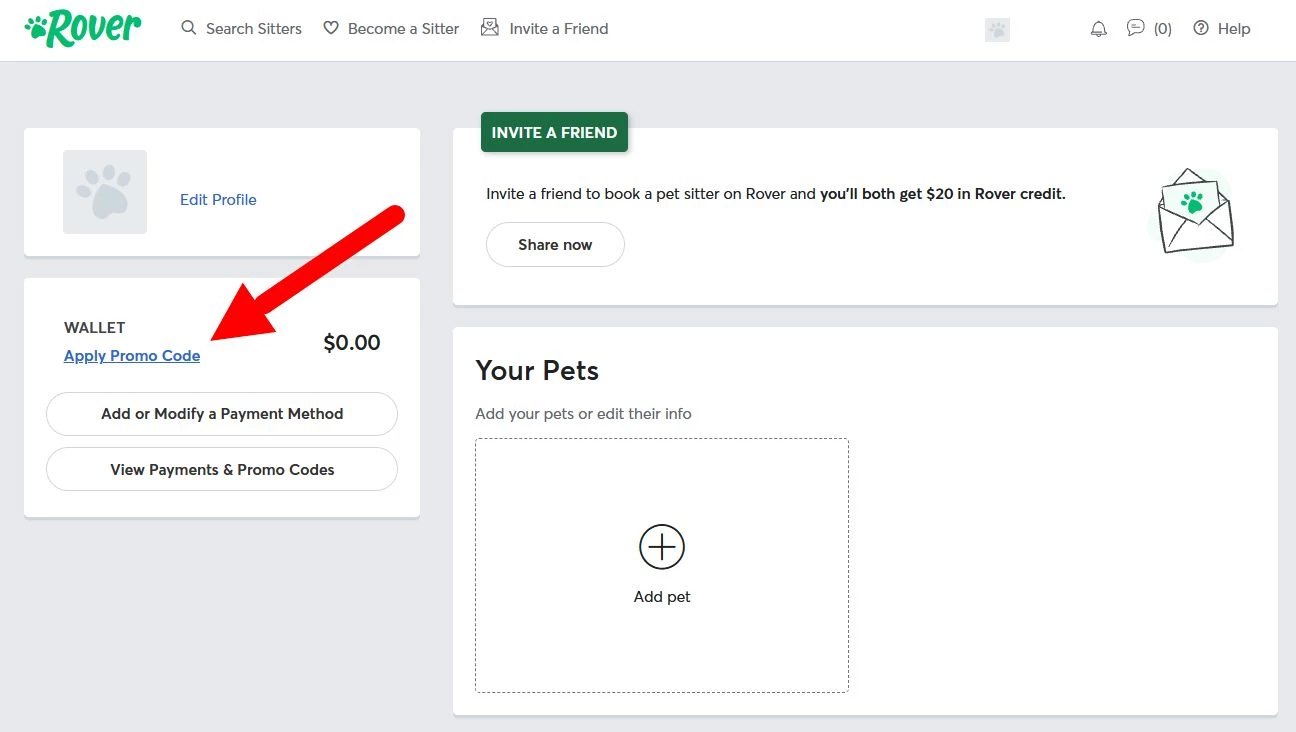Viewport: 1296px width, 732px height.
Task: Click the Rover paw logo
Action: coord(82,29)
